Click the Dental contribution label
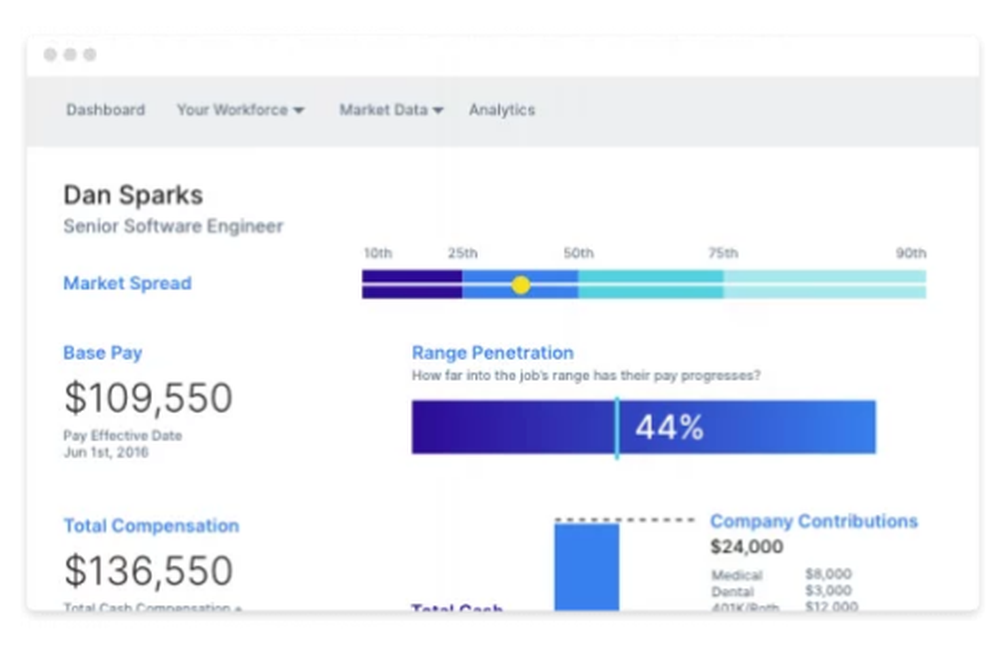 (733, 592)
